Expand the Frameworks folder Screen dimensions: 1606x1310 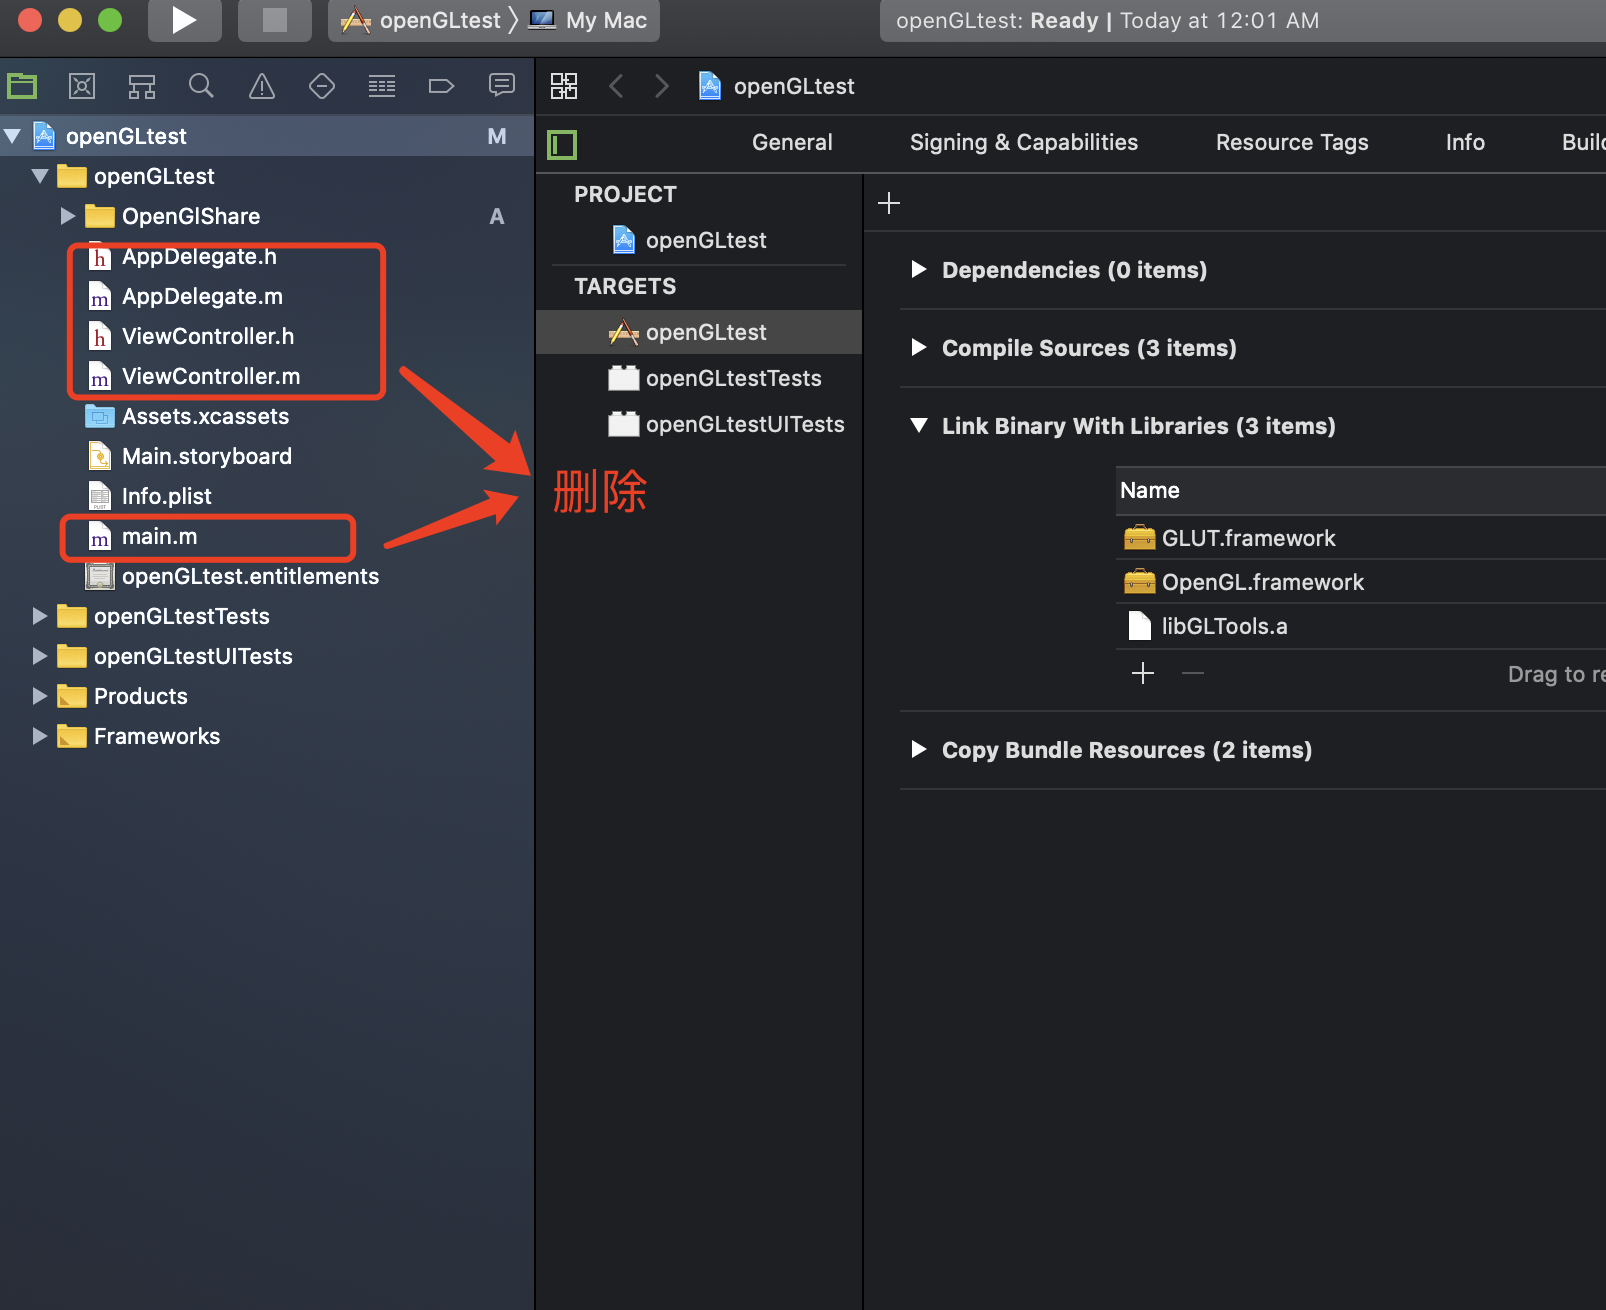40,736
